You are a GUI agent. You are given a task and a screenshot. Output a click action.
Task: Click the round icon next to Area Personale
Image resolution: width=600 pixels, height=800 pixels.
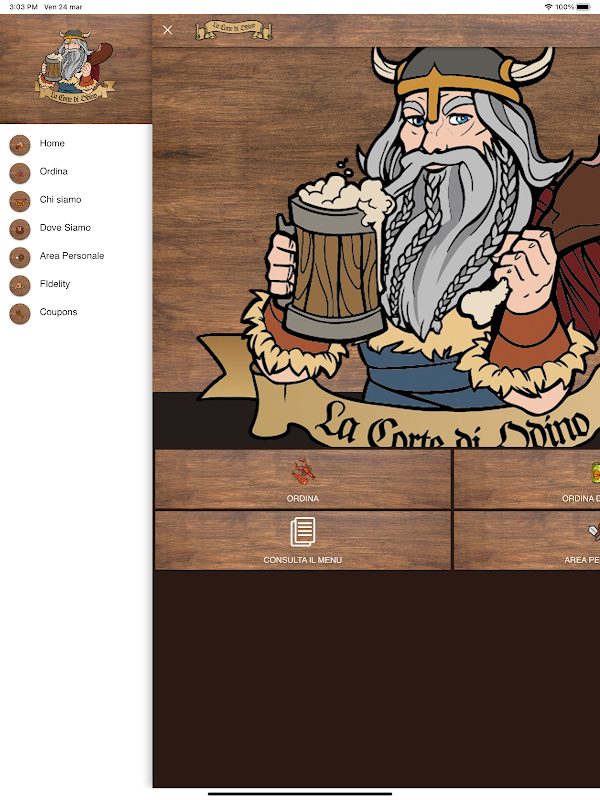pos(20,257)
